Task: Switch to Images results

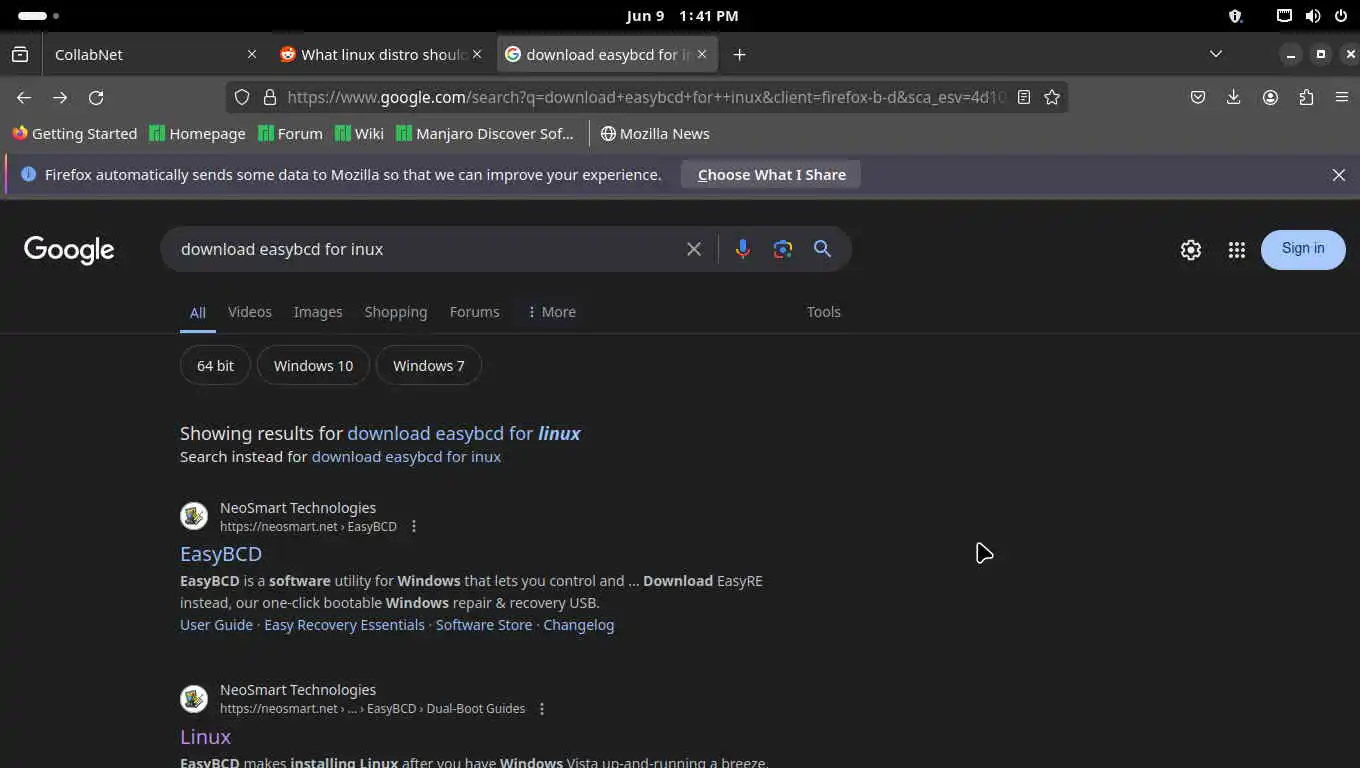Action: click(318, 312)
